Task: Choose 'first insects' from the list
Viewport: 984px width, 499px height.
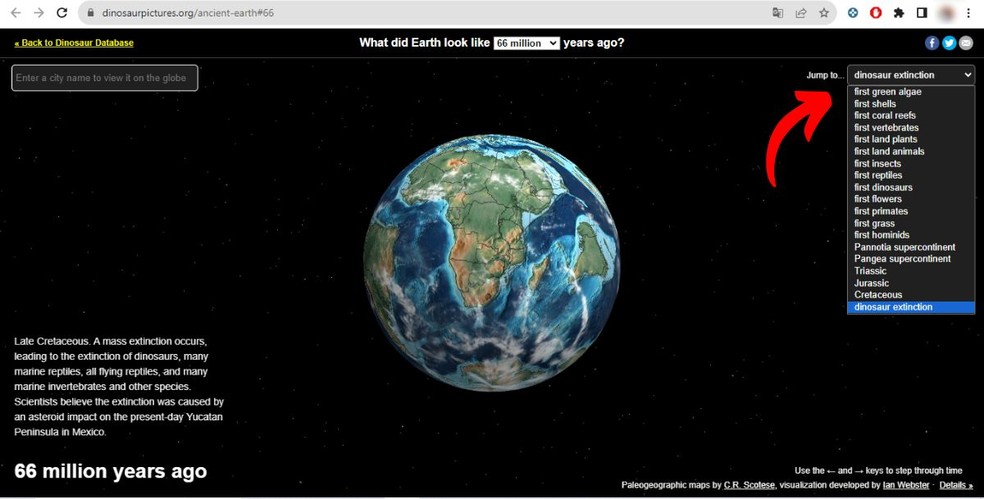Action: tap(911, 163)
